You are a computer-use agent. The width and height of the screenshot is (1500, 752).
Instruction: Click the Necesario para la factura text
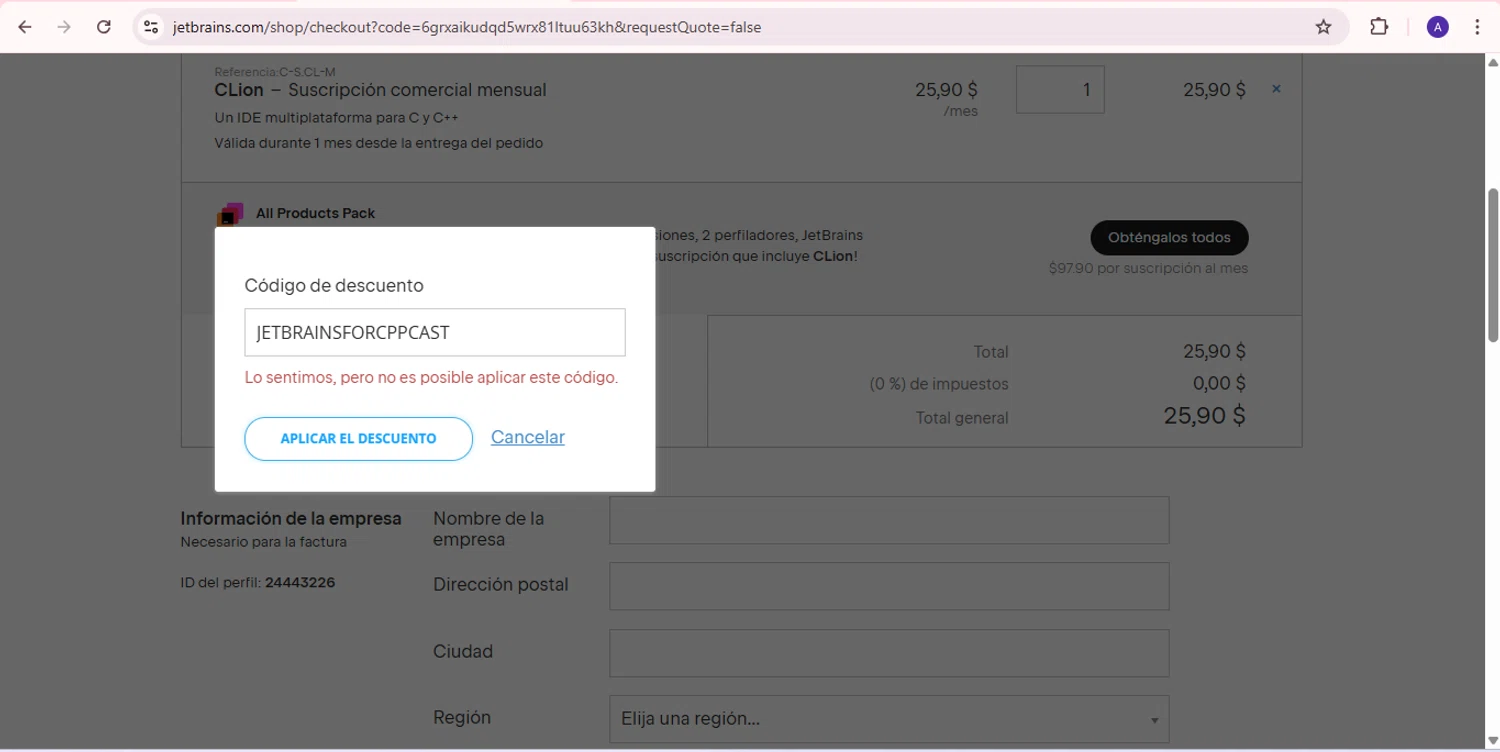264,542
